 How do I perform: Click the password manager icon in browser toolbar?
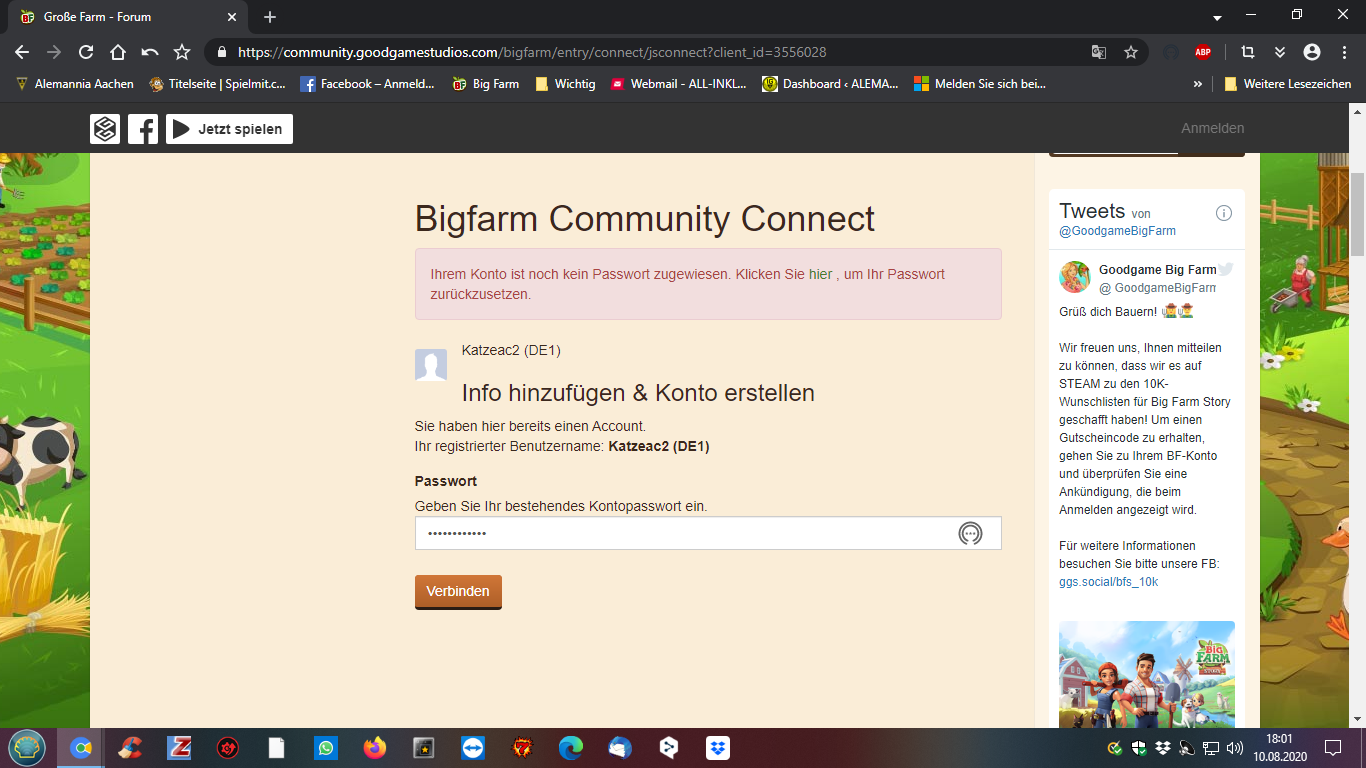tap(1171, 52)
